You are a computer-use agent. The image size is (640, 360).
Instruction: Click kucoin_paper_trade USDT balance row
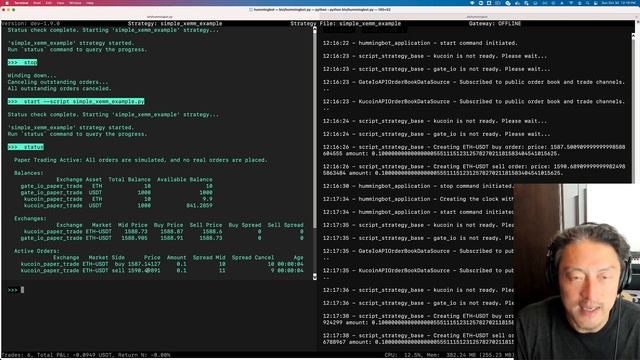coord(116,206)
